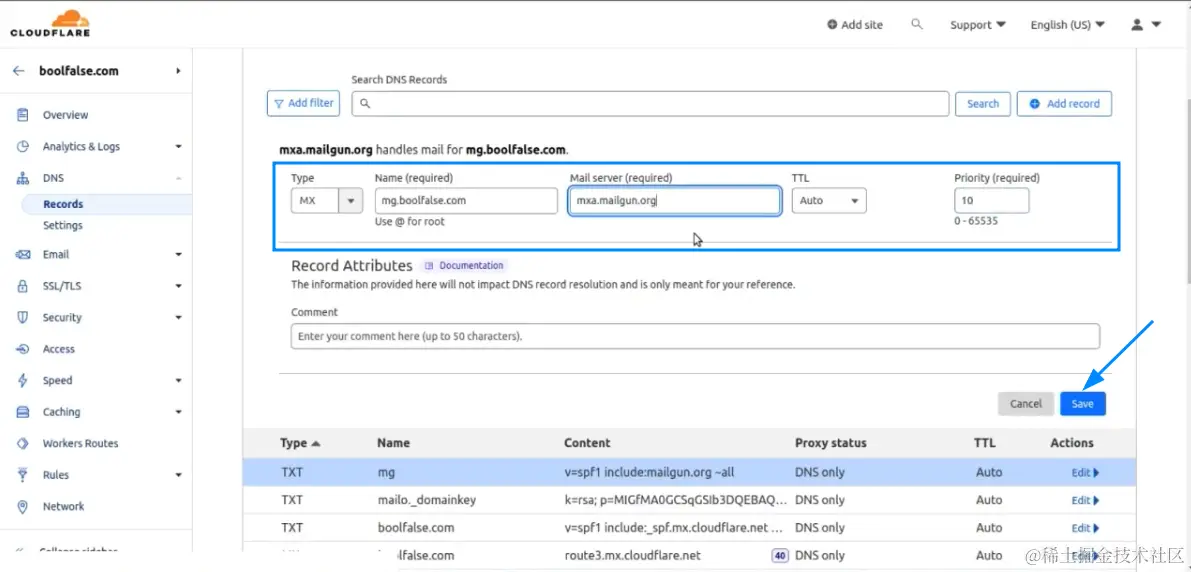Click the SSL/TLS lock icon
1191x572 pixels.
tap(23, 286)
